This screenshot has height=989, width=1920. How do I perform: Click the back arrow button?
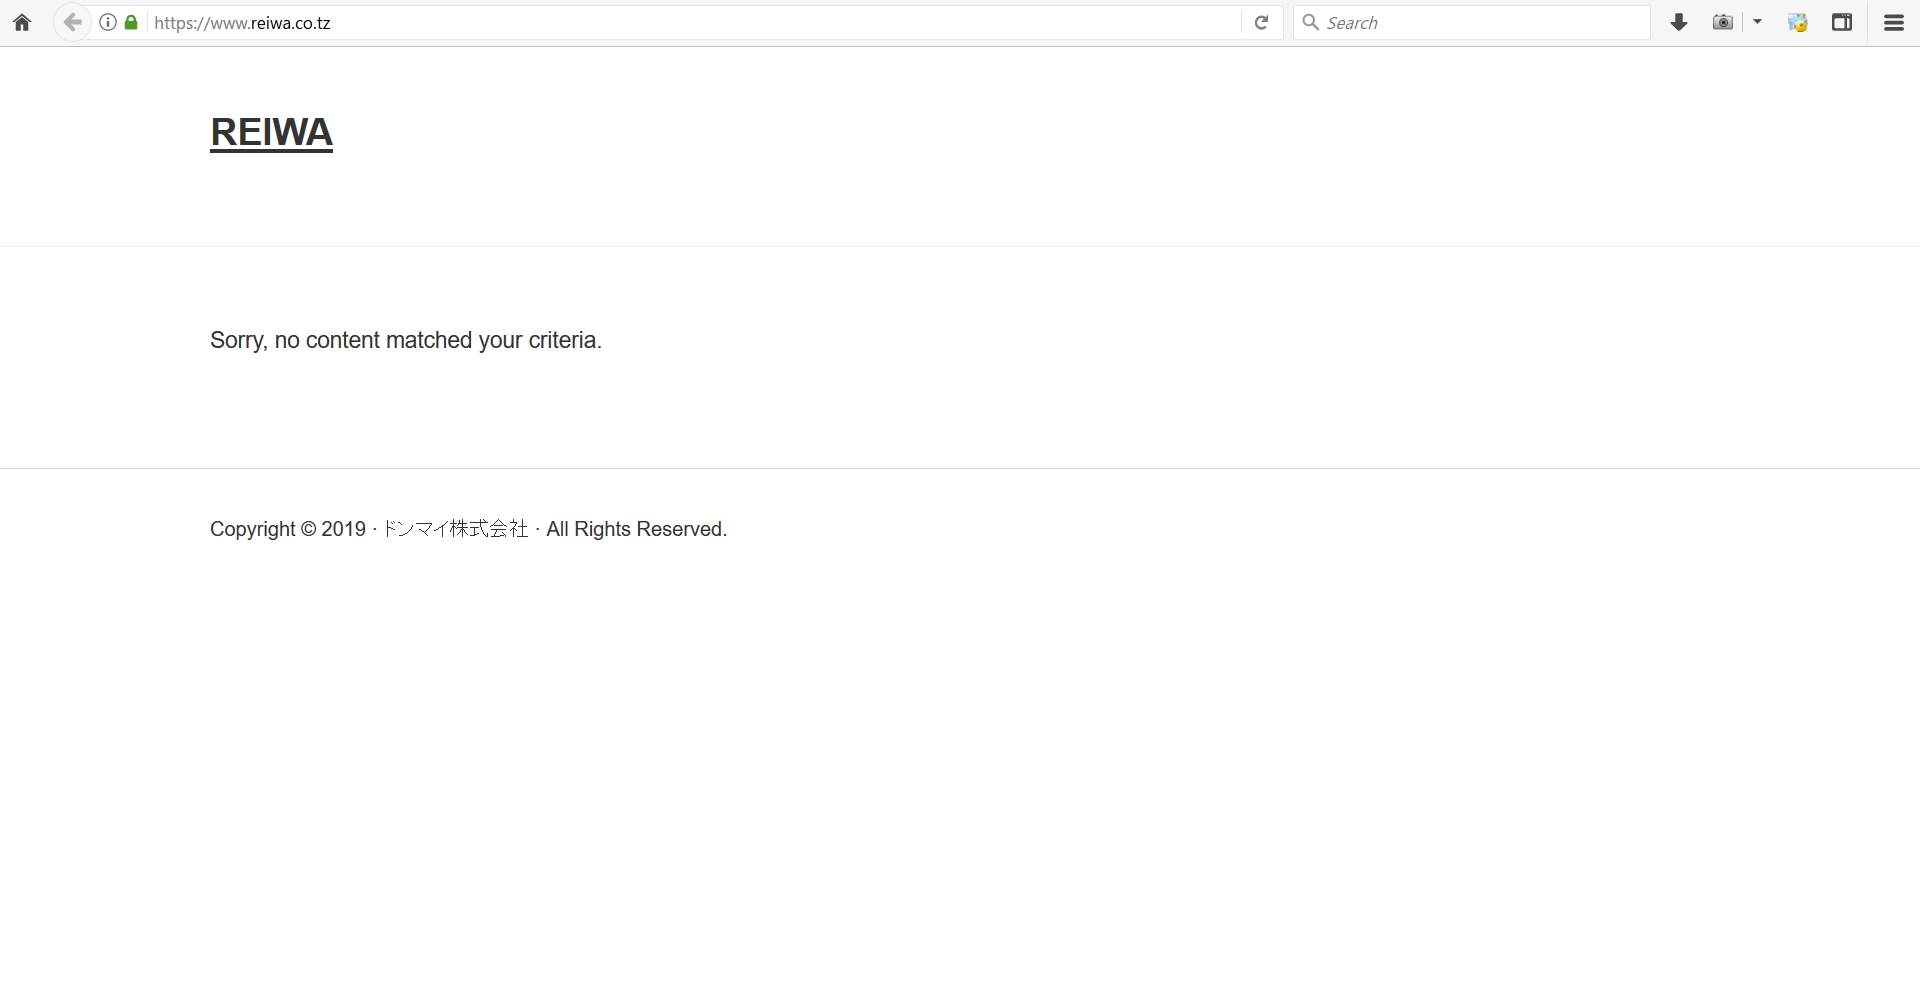point(72,23)
